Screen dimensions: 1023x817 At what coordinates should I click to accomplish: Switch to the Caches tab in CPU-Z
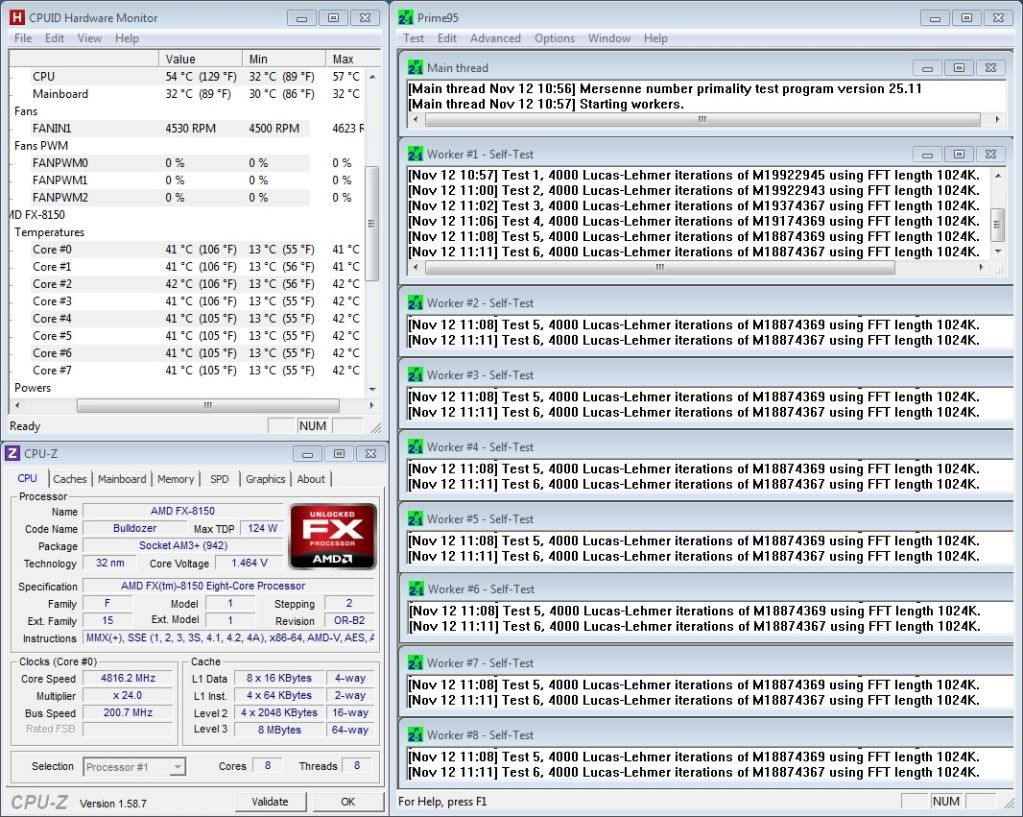coord(70,479)
